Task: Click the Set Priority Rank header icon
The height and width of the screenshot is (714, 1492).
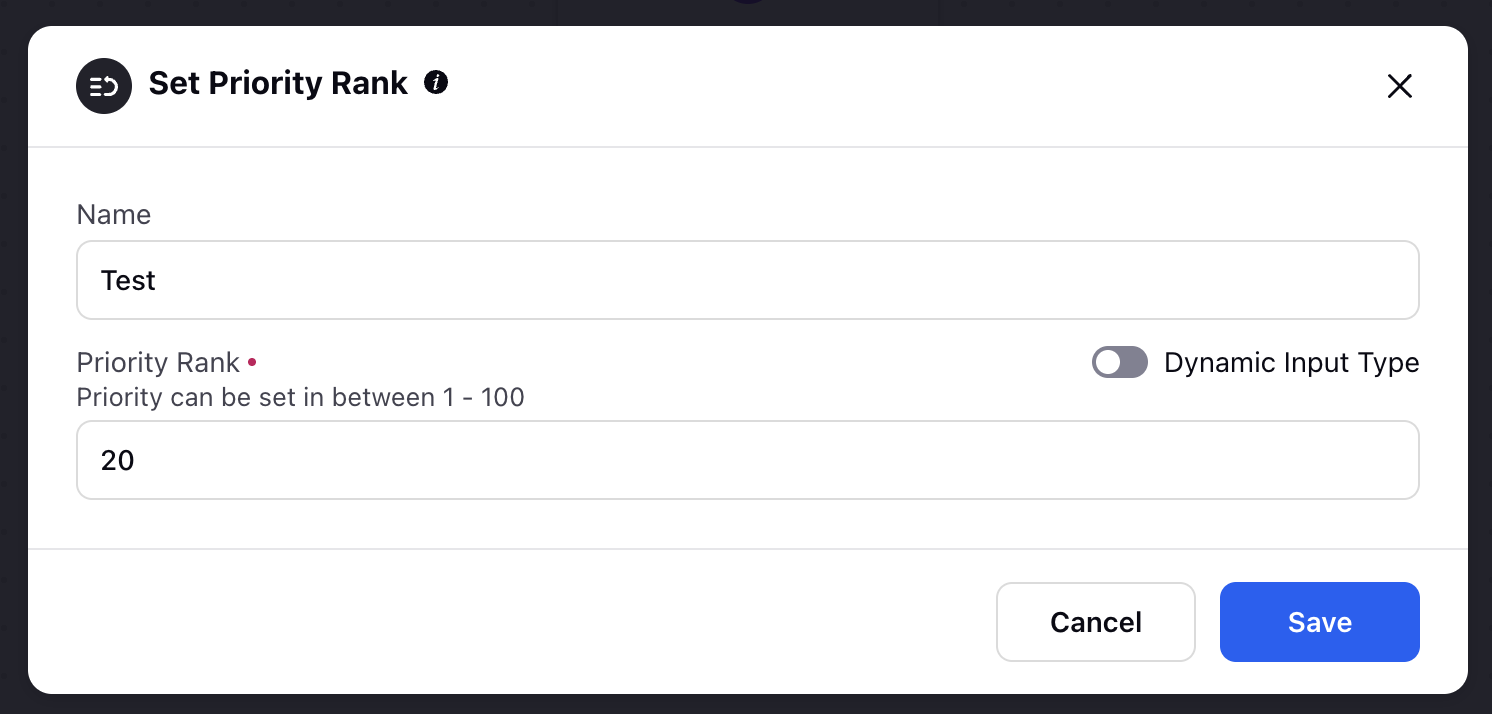Action: pos(104,86)
